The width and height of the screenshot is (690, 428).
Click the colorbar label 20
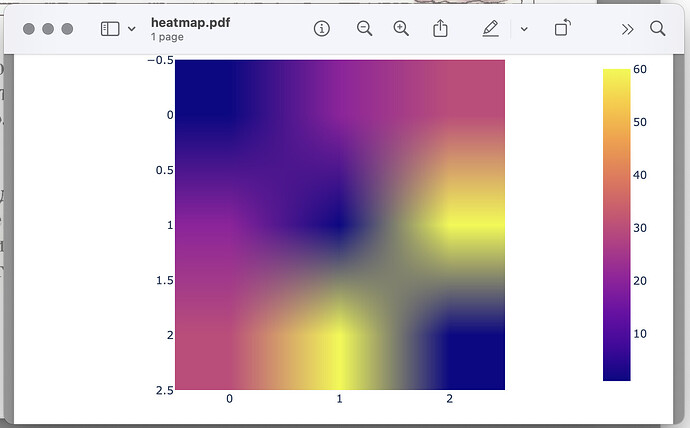pyautogui.click(x=640, y=281)
